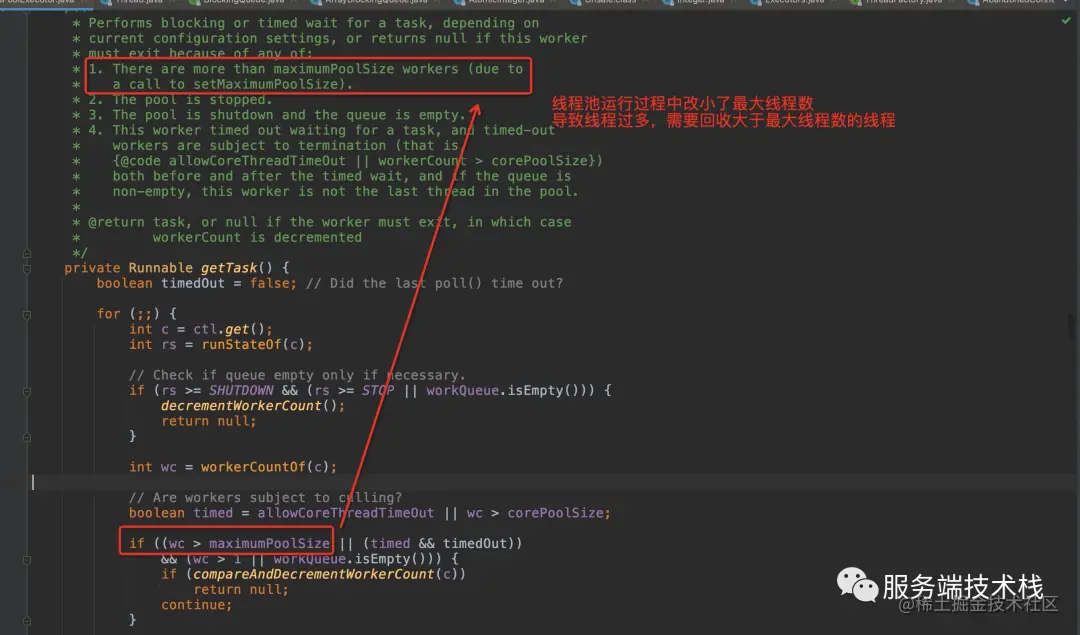Collapse the getTask() method fold marker
Viewport: 1080px width, 635px height.
pos(27,269)
